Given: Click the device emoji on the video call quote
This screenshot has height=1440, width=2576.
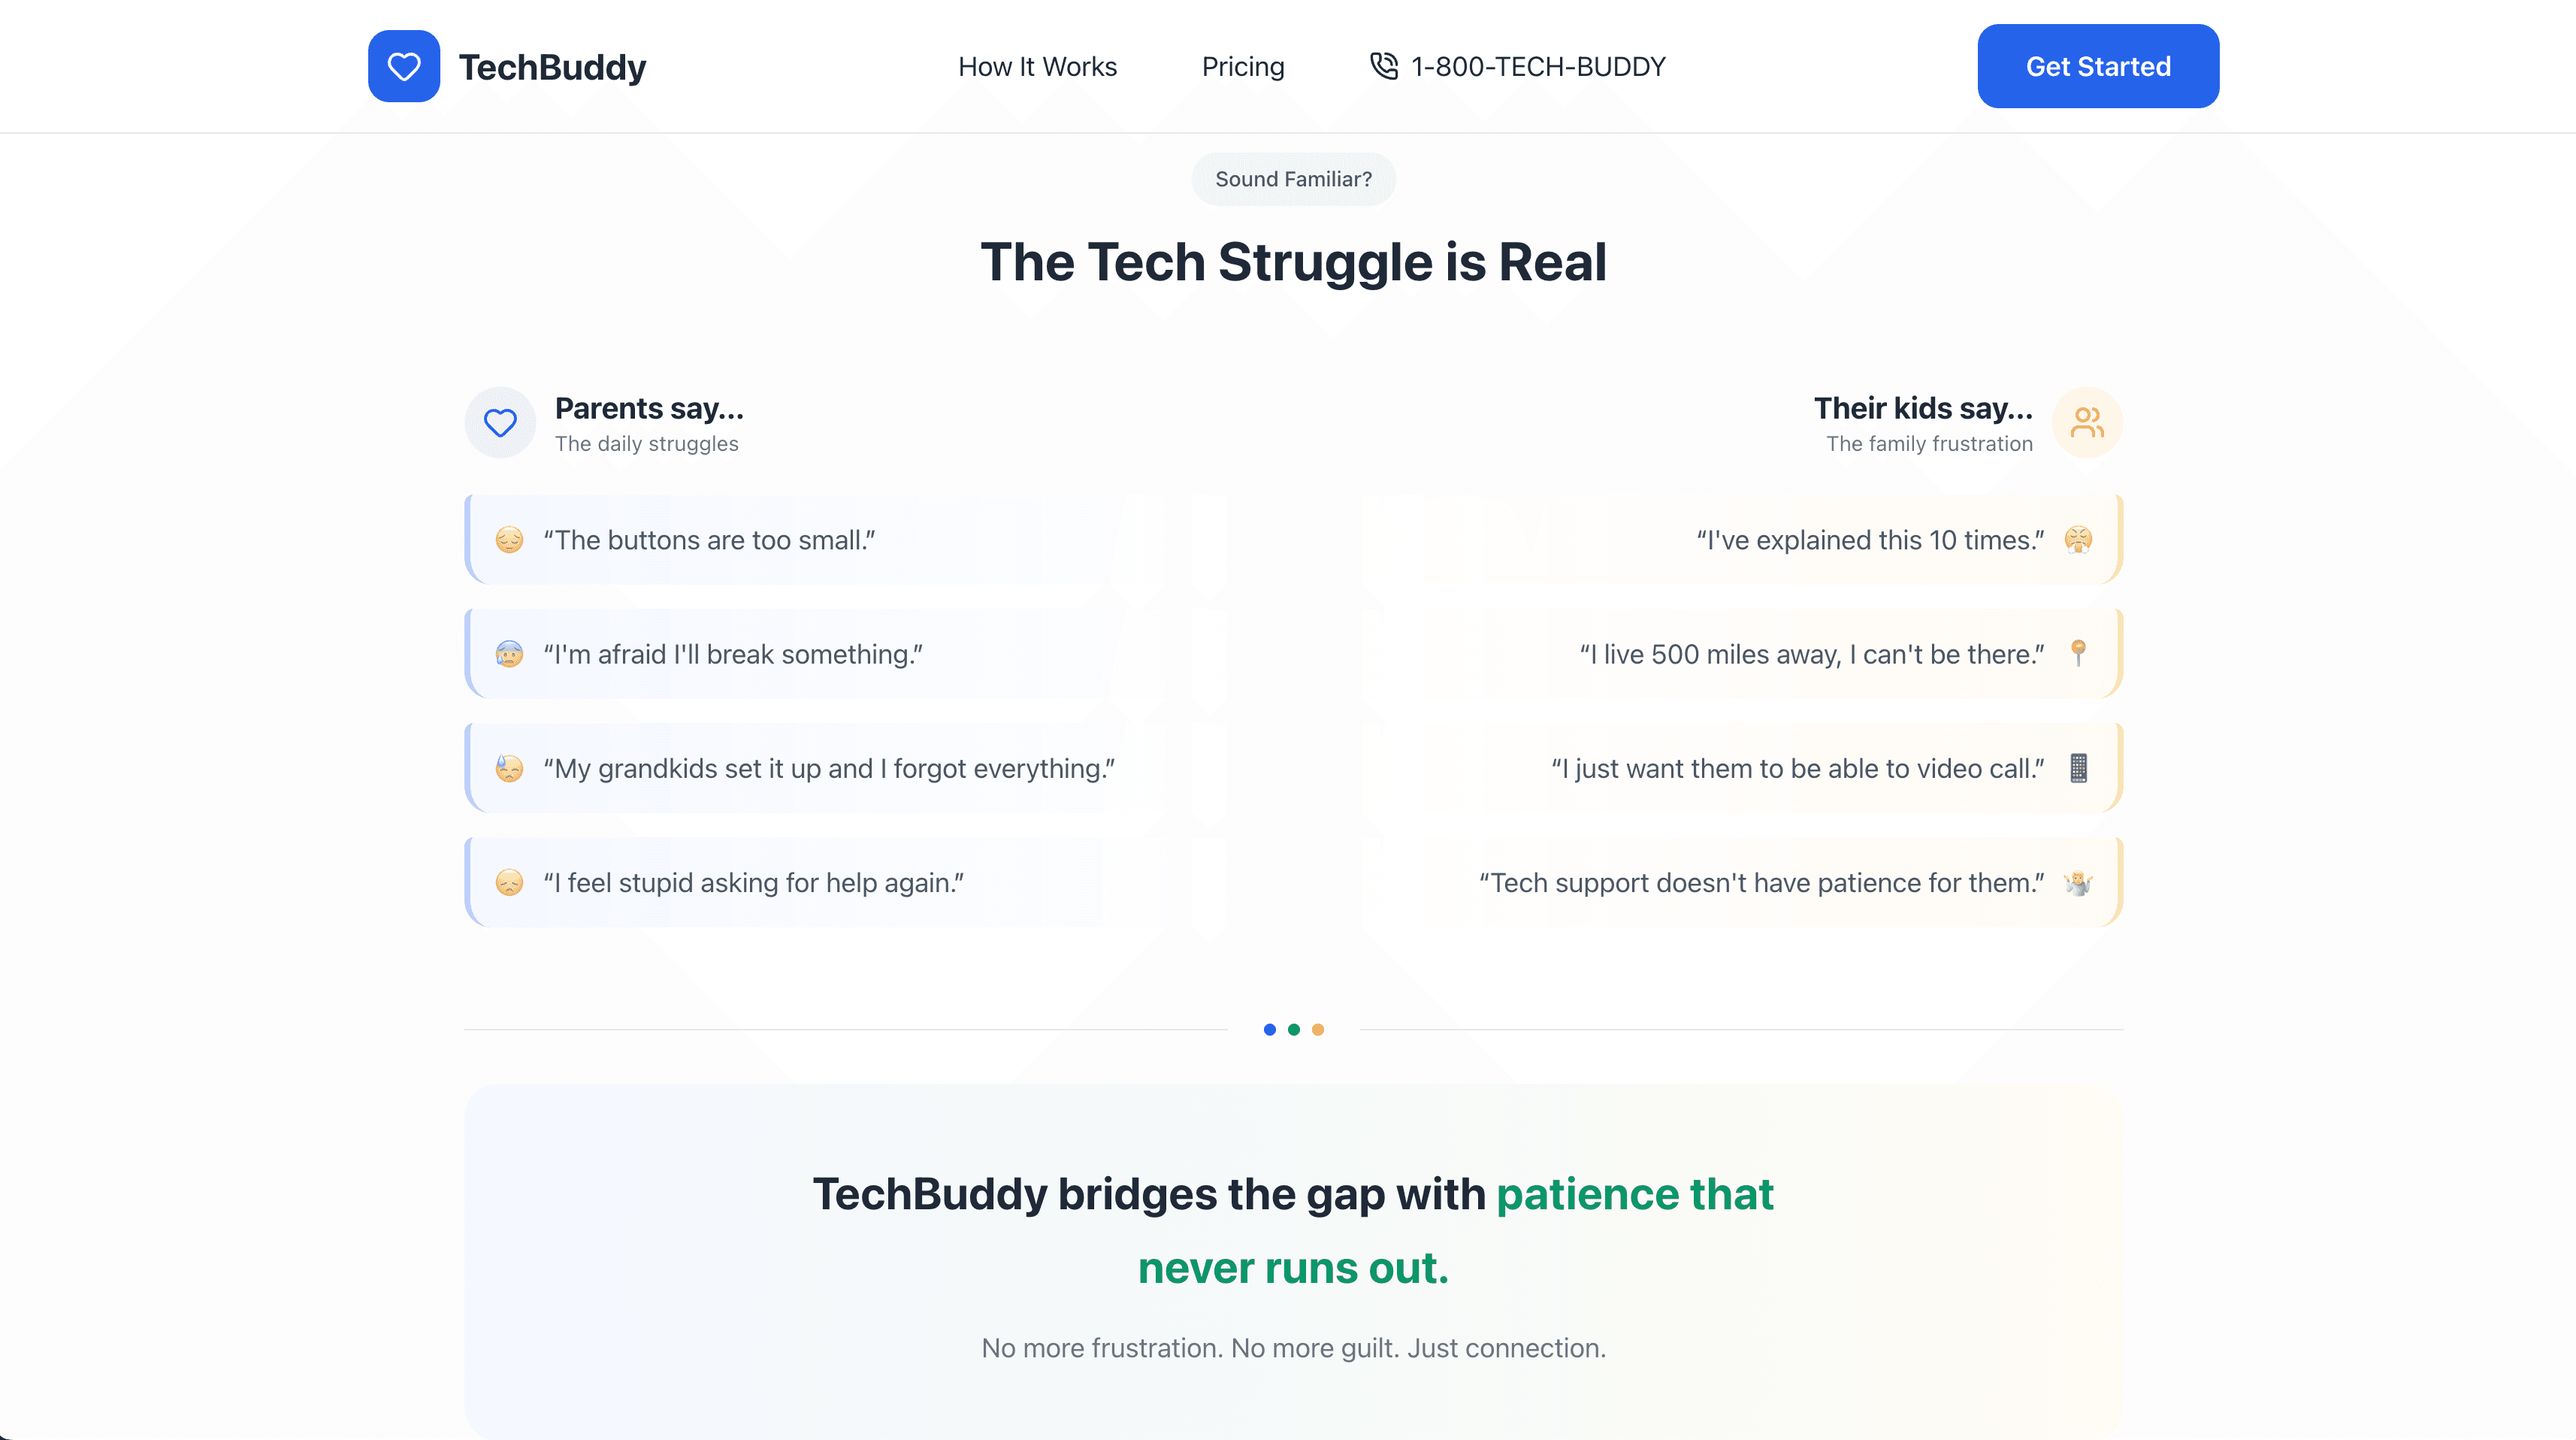Looking at the screenshot, I should pyautogui.click(x=2079, y=767).
